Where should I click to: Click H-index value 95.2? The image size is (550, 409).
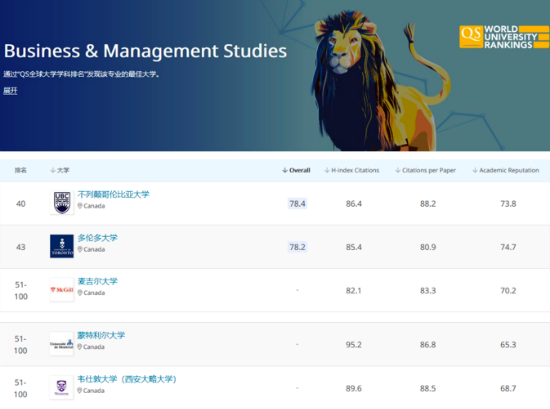click(x=354, y=344)
